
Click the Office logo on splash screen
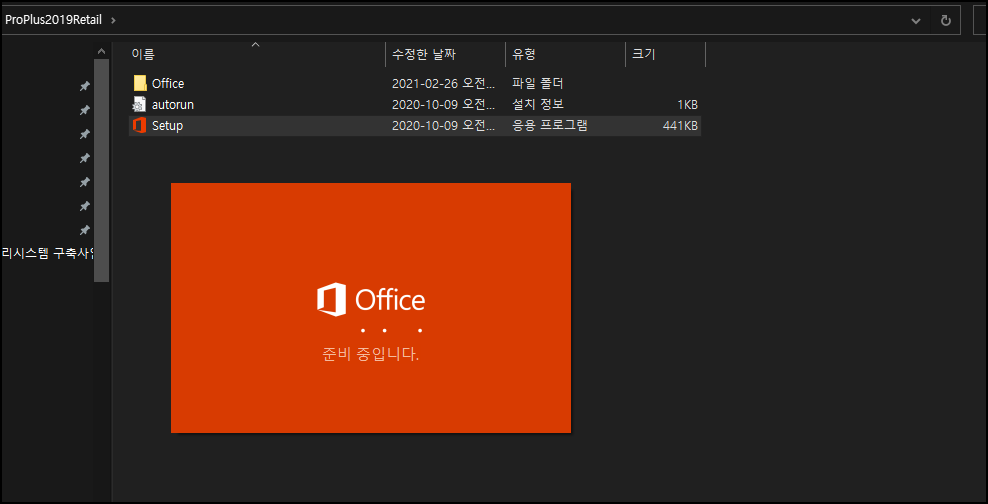pyautogui.click(x=371, y=299)
